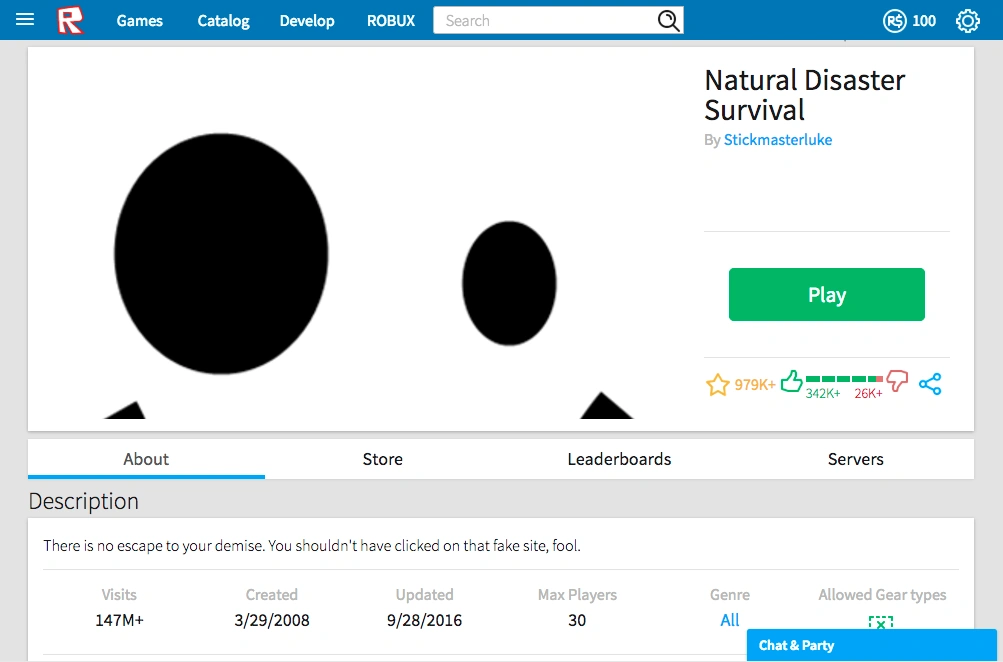Open Catalog in top navigation

point(223,20)
